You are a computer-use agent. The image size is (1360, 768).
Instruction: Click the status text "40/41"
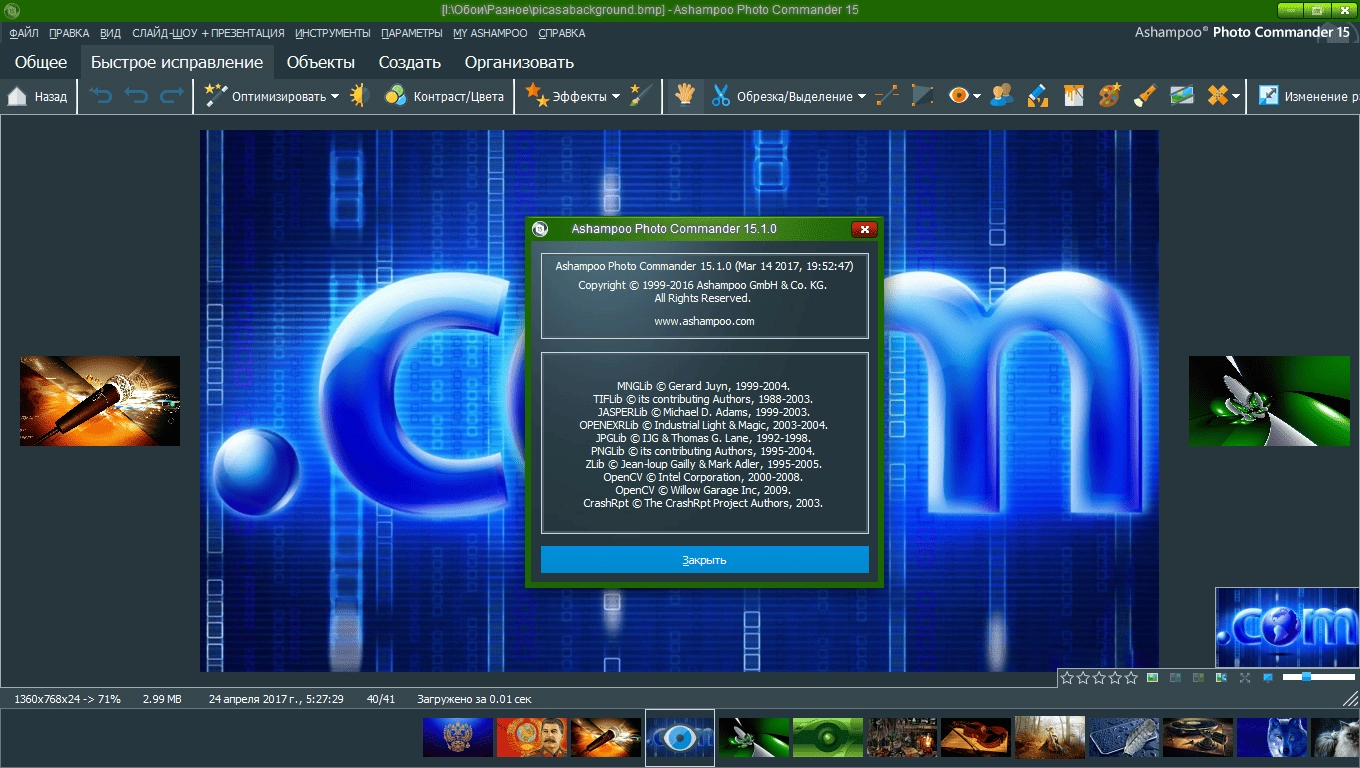[x=381, y=699]
